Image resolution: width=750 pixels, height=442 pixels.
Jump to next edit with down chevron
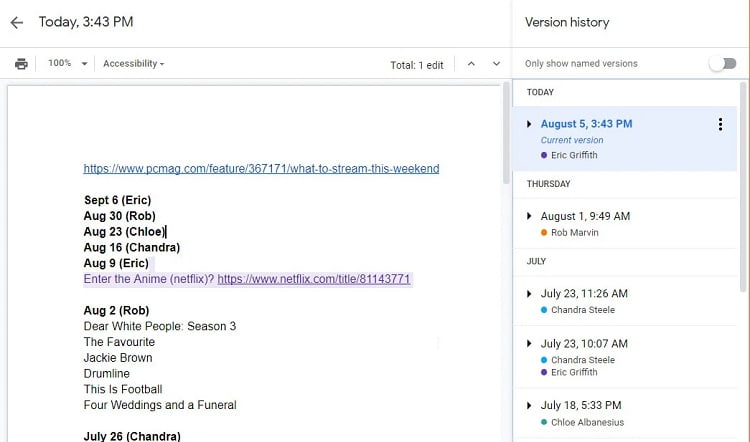(x=496, y=64)
